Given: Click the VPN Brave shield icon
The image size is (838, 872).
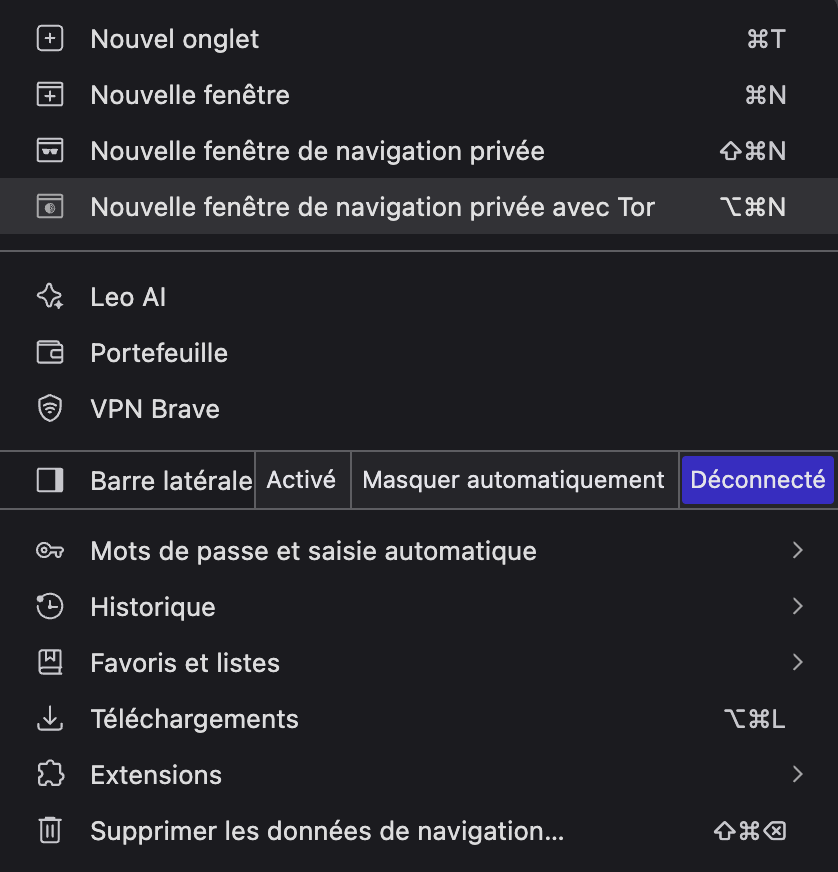Looking at the screenshot, I should click(x=49, y=409).
